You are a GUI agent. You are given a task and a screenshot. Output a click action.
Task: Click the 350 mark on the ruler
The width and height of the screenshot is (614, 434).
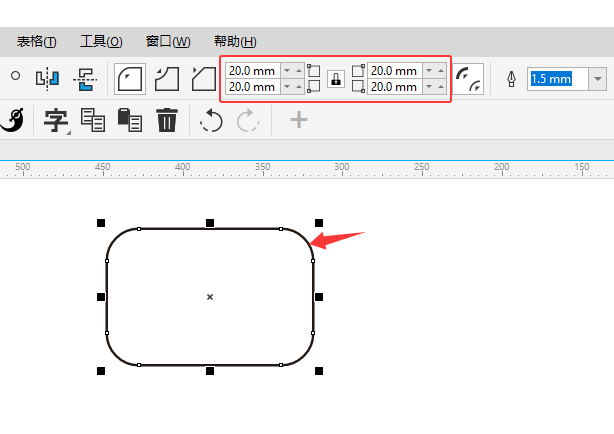[262, 166]
